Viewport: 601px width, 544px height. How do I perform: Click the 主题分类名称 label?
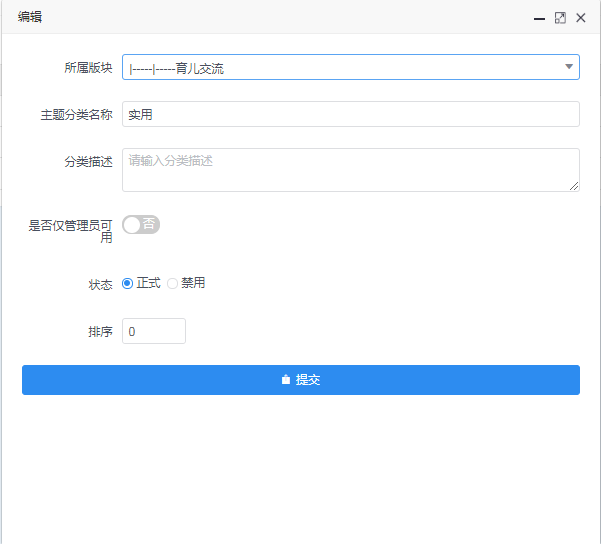pyautogui.click(x=76, y=115)
